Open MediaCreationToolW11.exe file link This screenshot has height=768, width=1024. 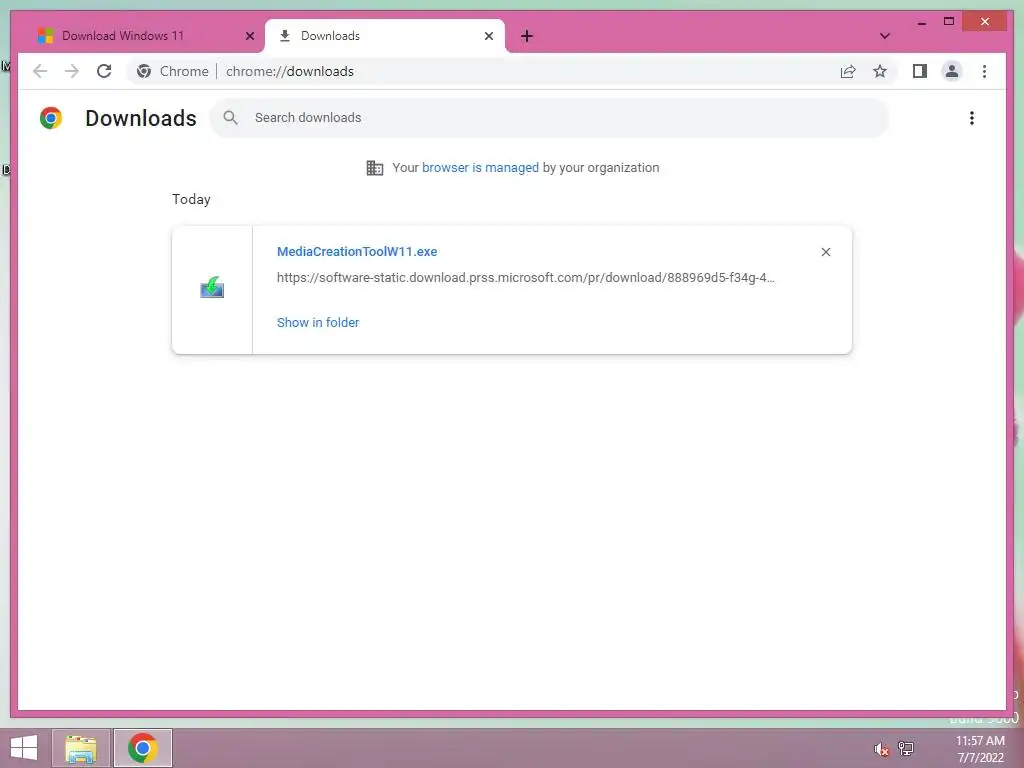(357, 251)
